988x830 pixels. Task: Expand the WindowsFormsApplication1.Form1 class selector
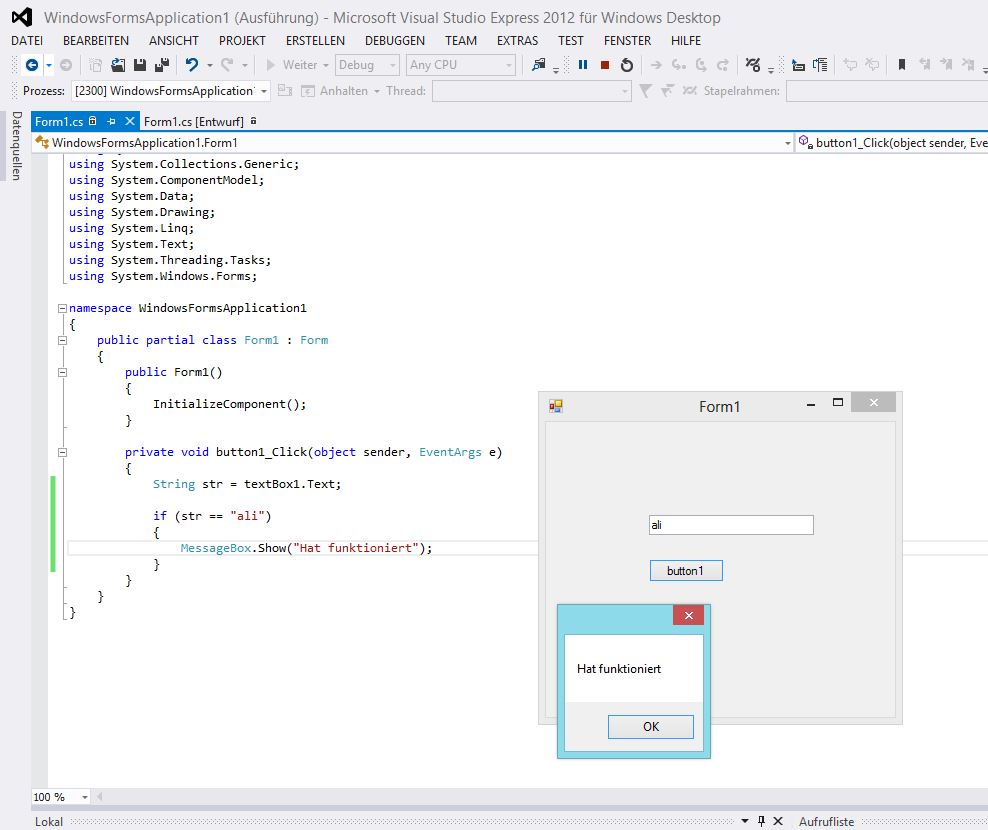787,143
